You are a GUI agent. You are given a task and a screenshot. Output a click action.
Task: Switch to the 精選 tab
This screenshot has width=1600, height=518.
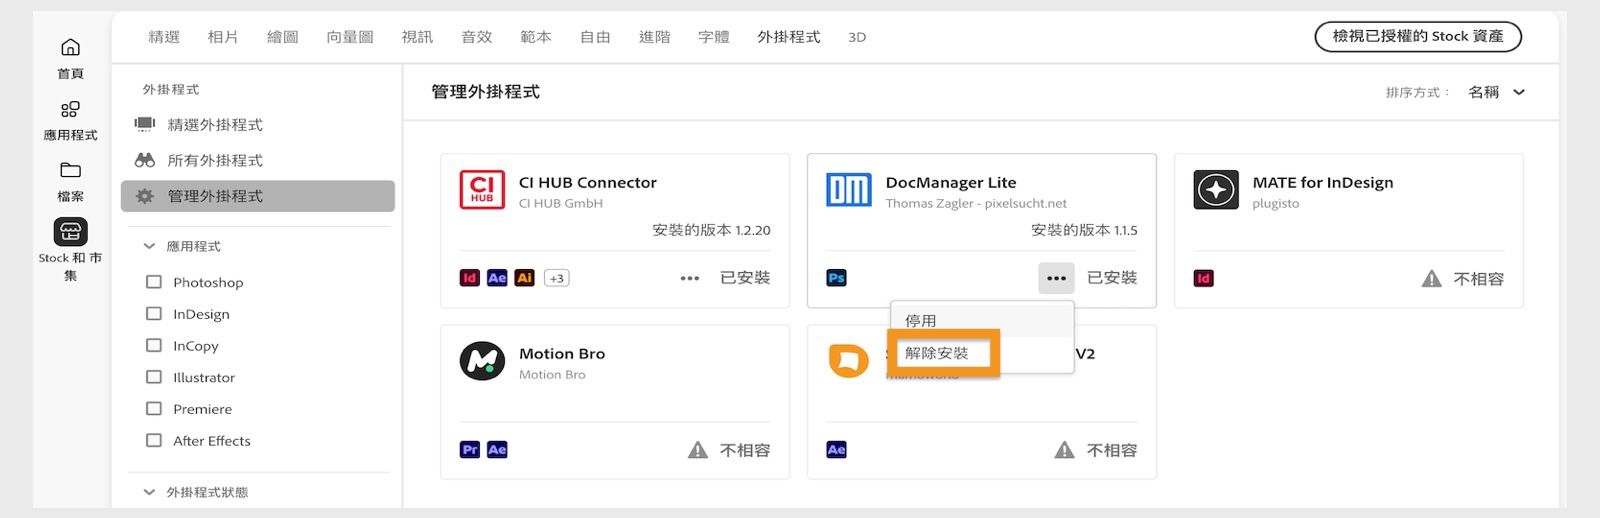pyautogui.click(x=164, y=37)
